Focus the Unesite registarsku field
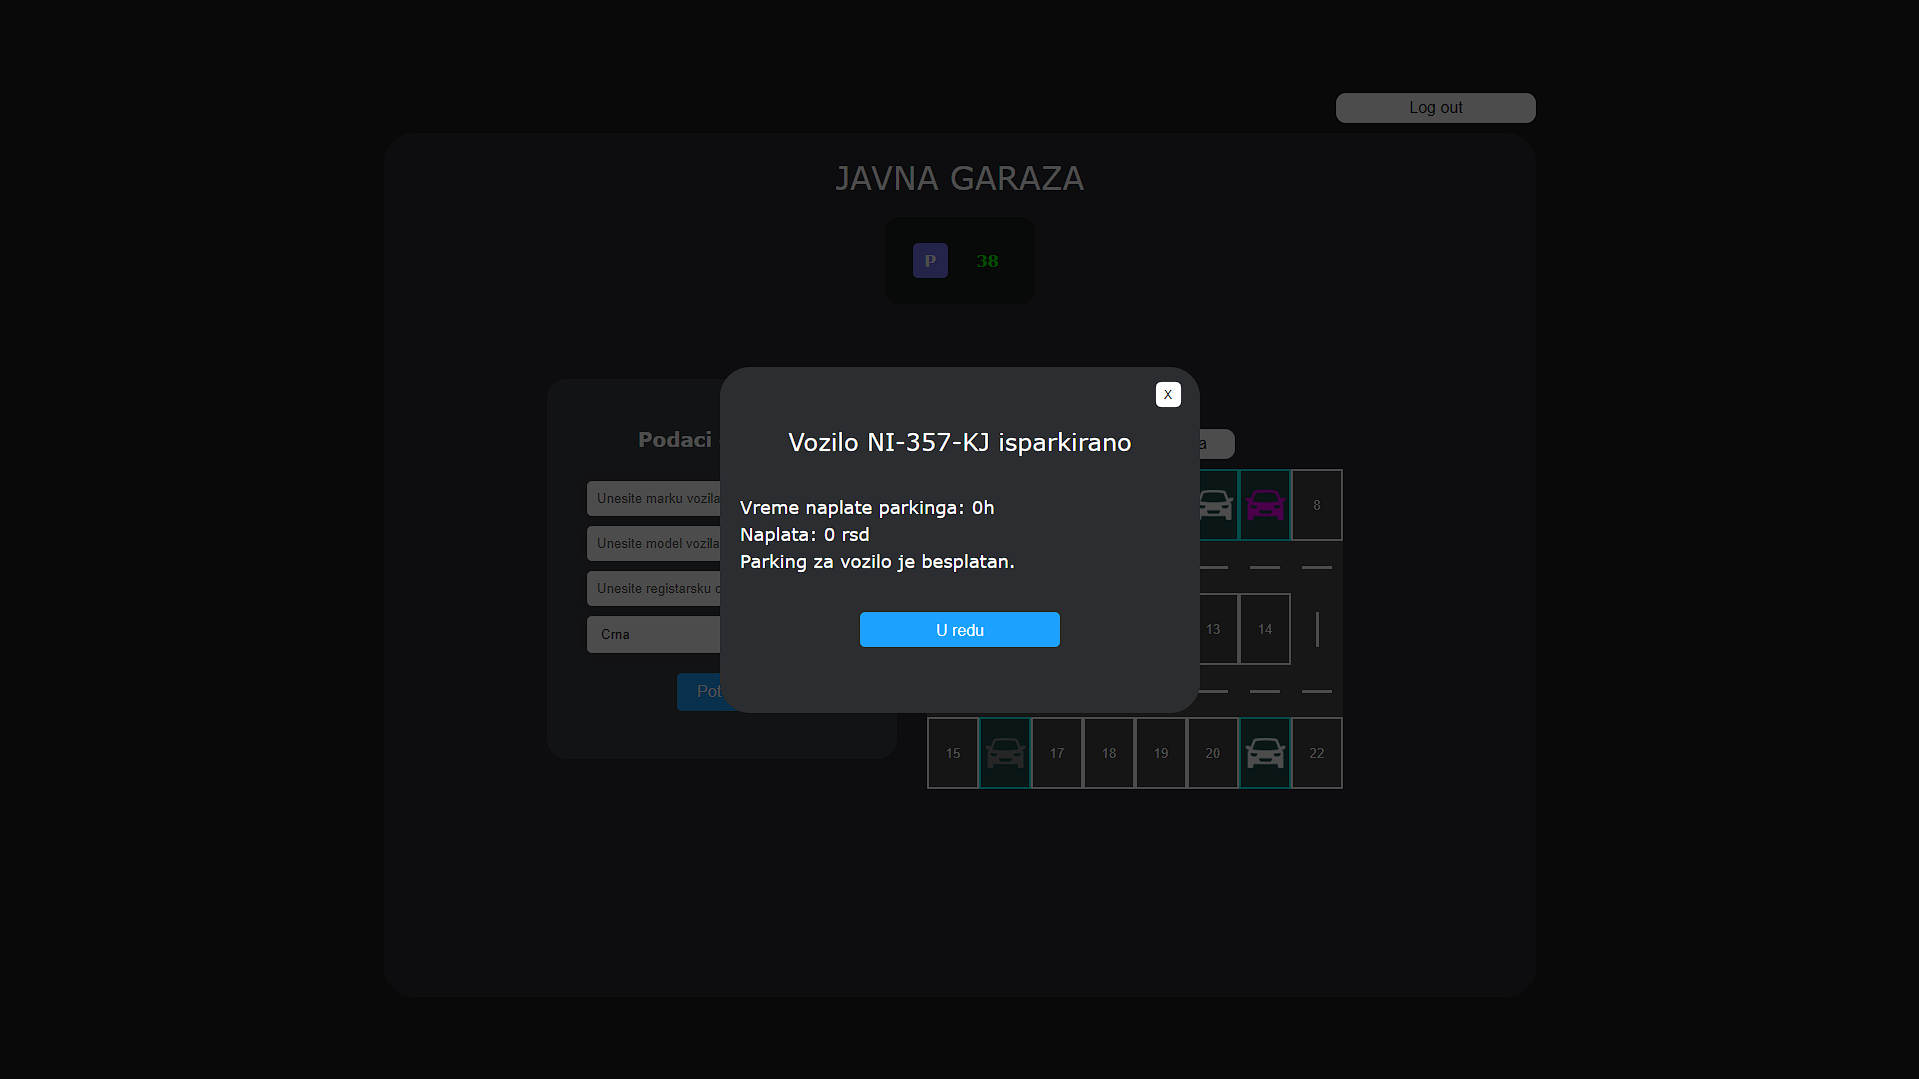Screen dimensions: 1919x1079 654,589
